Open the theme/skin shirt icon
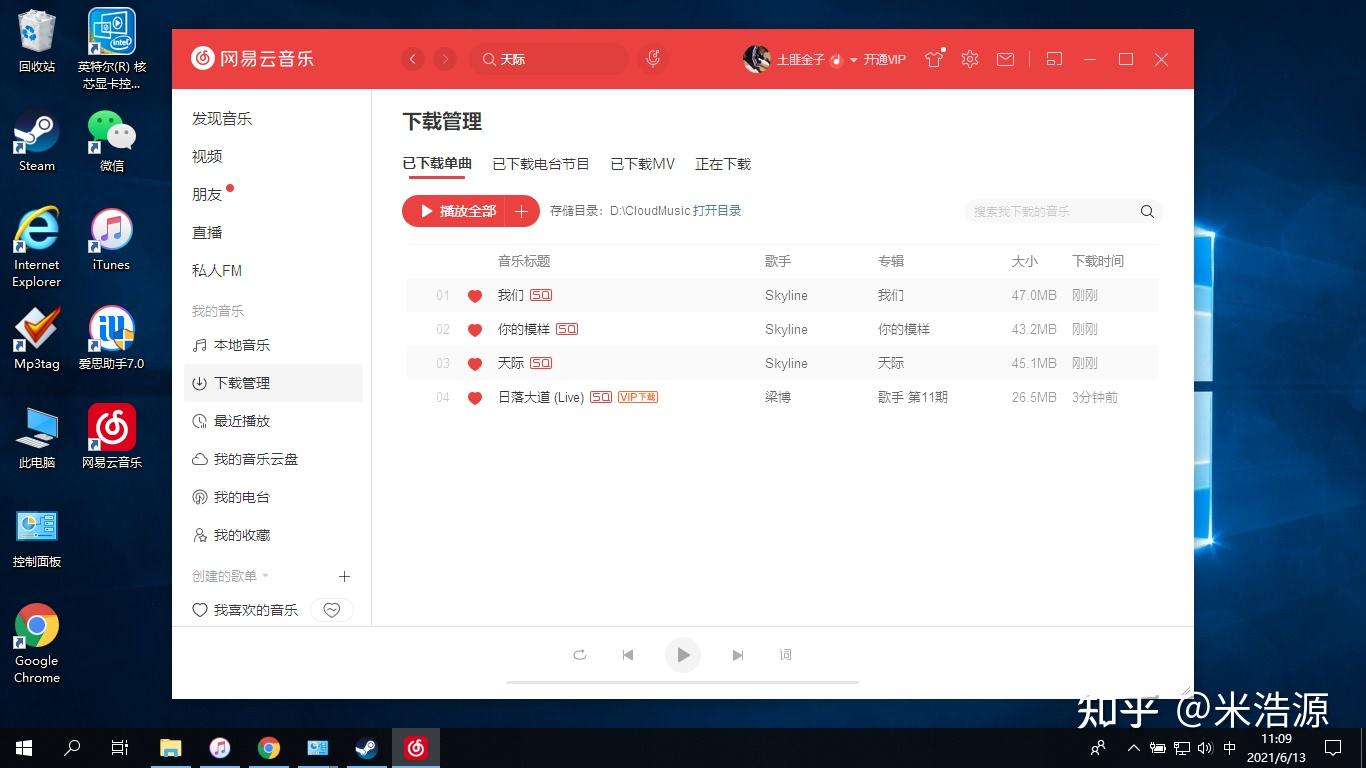The width and height of the screenshot is (1366, 768). click(x=933, y=59)
